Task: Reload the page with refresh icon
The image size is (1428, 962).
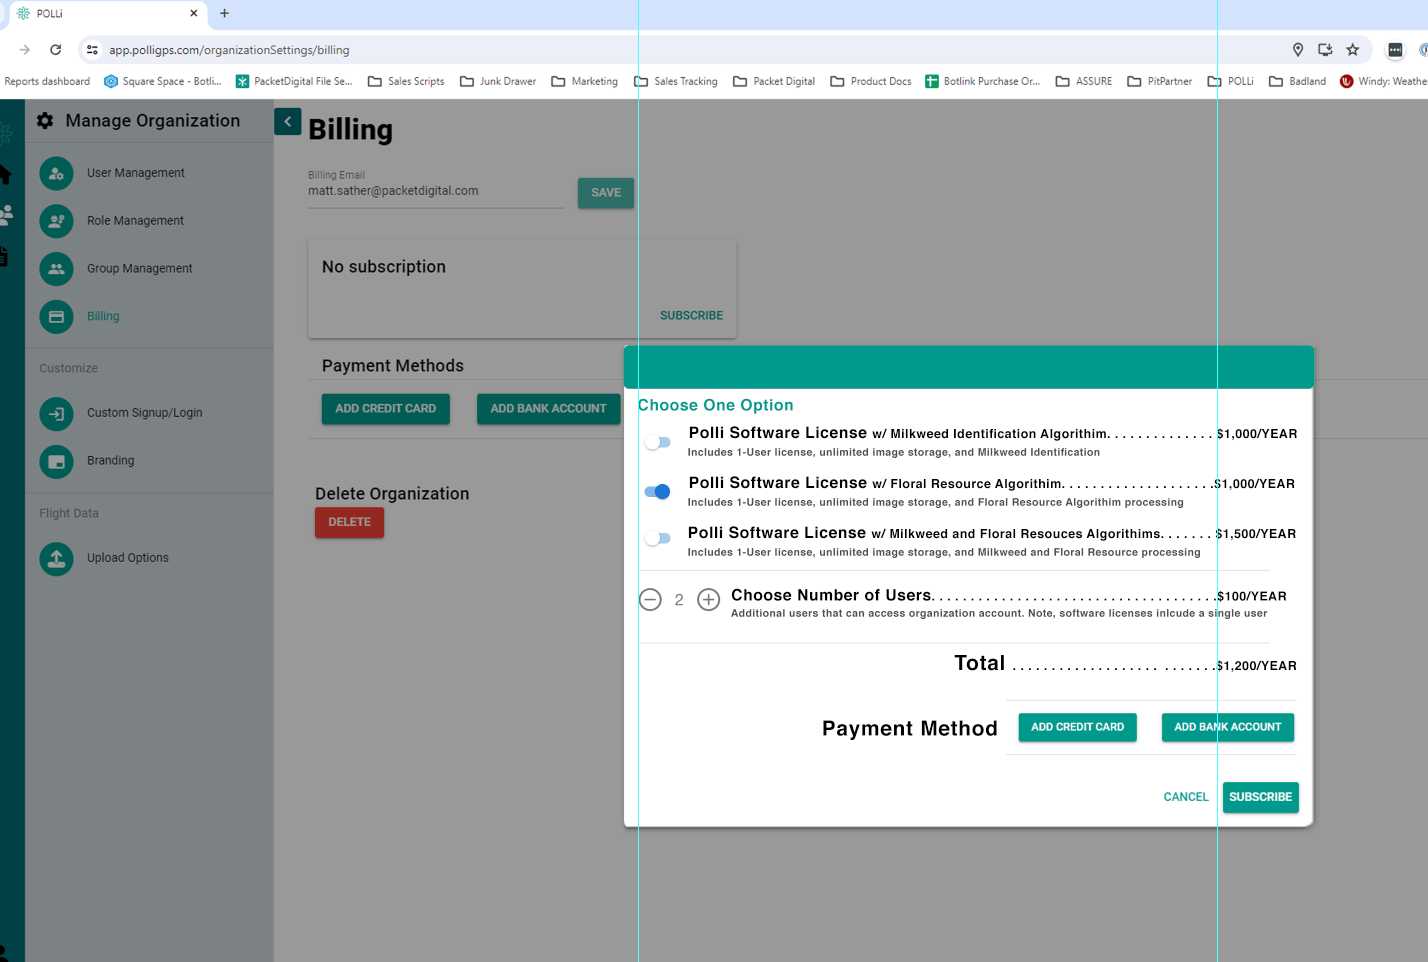Action: coord(56,50)
